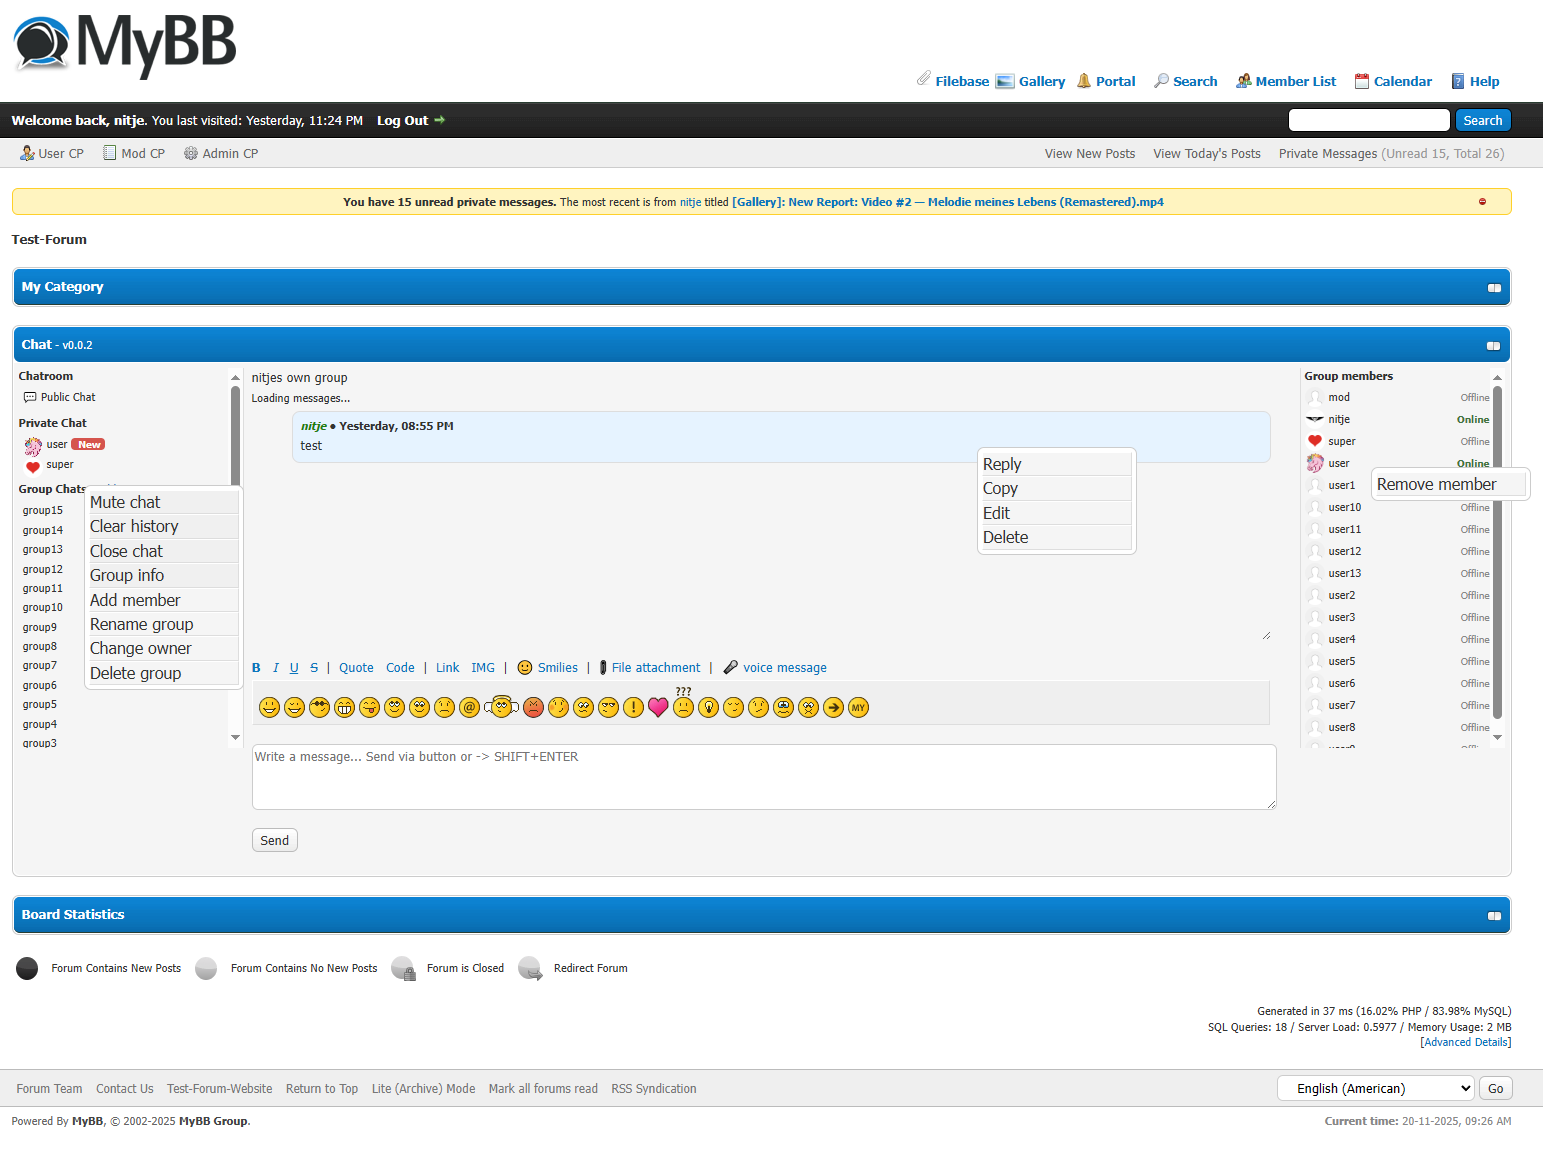Select Remove member from popup menu
Image resolution: width=1543 pixels, height=1154 pixels.
(x=1436, y=485)
